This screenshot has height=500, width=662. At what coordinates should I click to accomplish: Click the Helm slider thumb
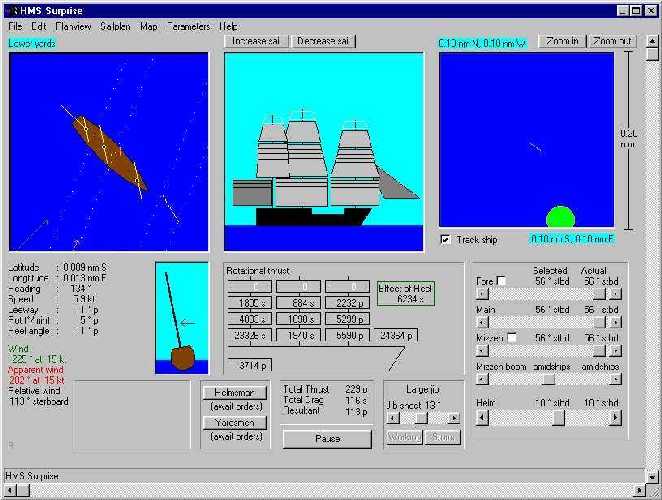coord(558,418)
